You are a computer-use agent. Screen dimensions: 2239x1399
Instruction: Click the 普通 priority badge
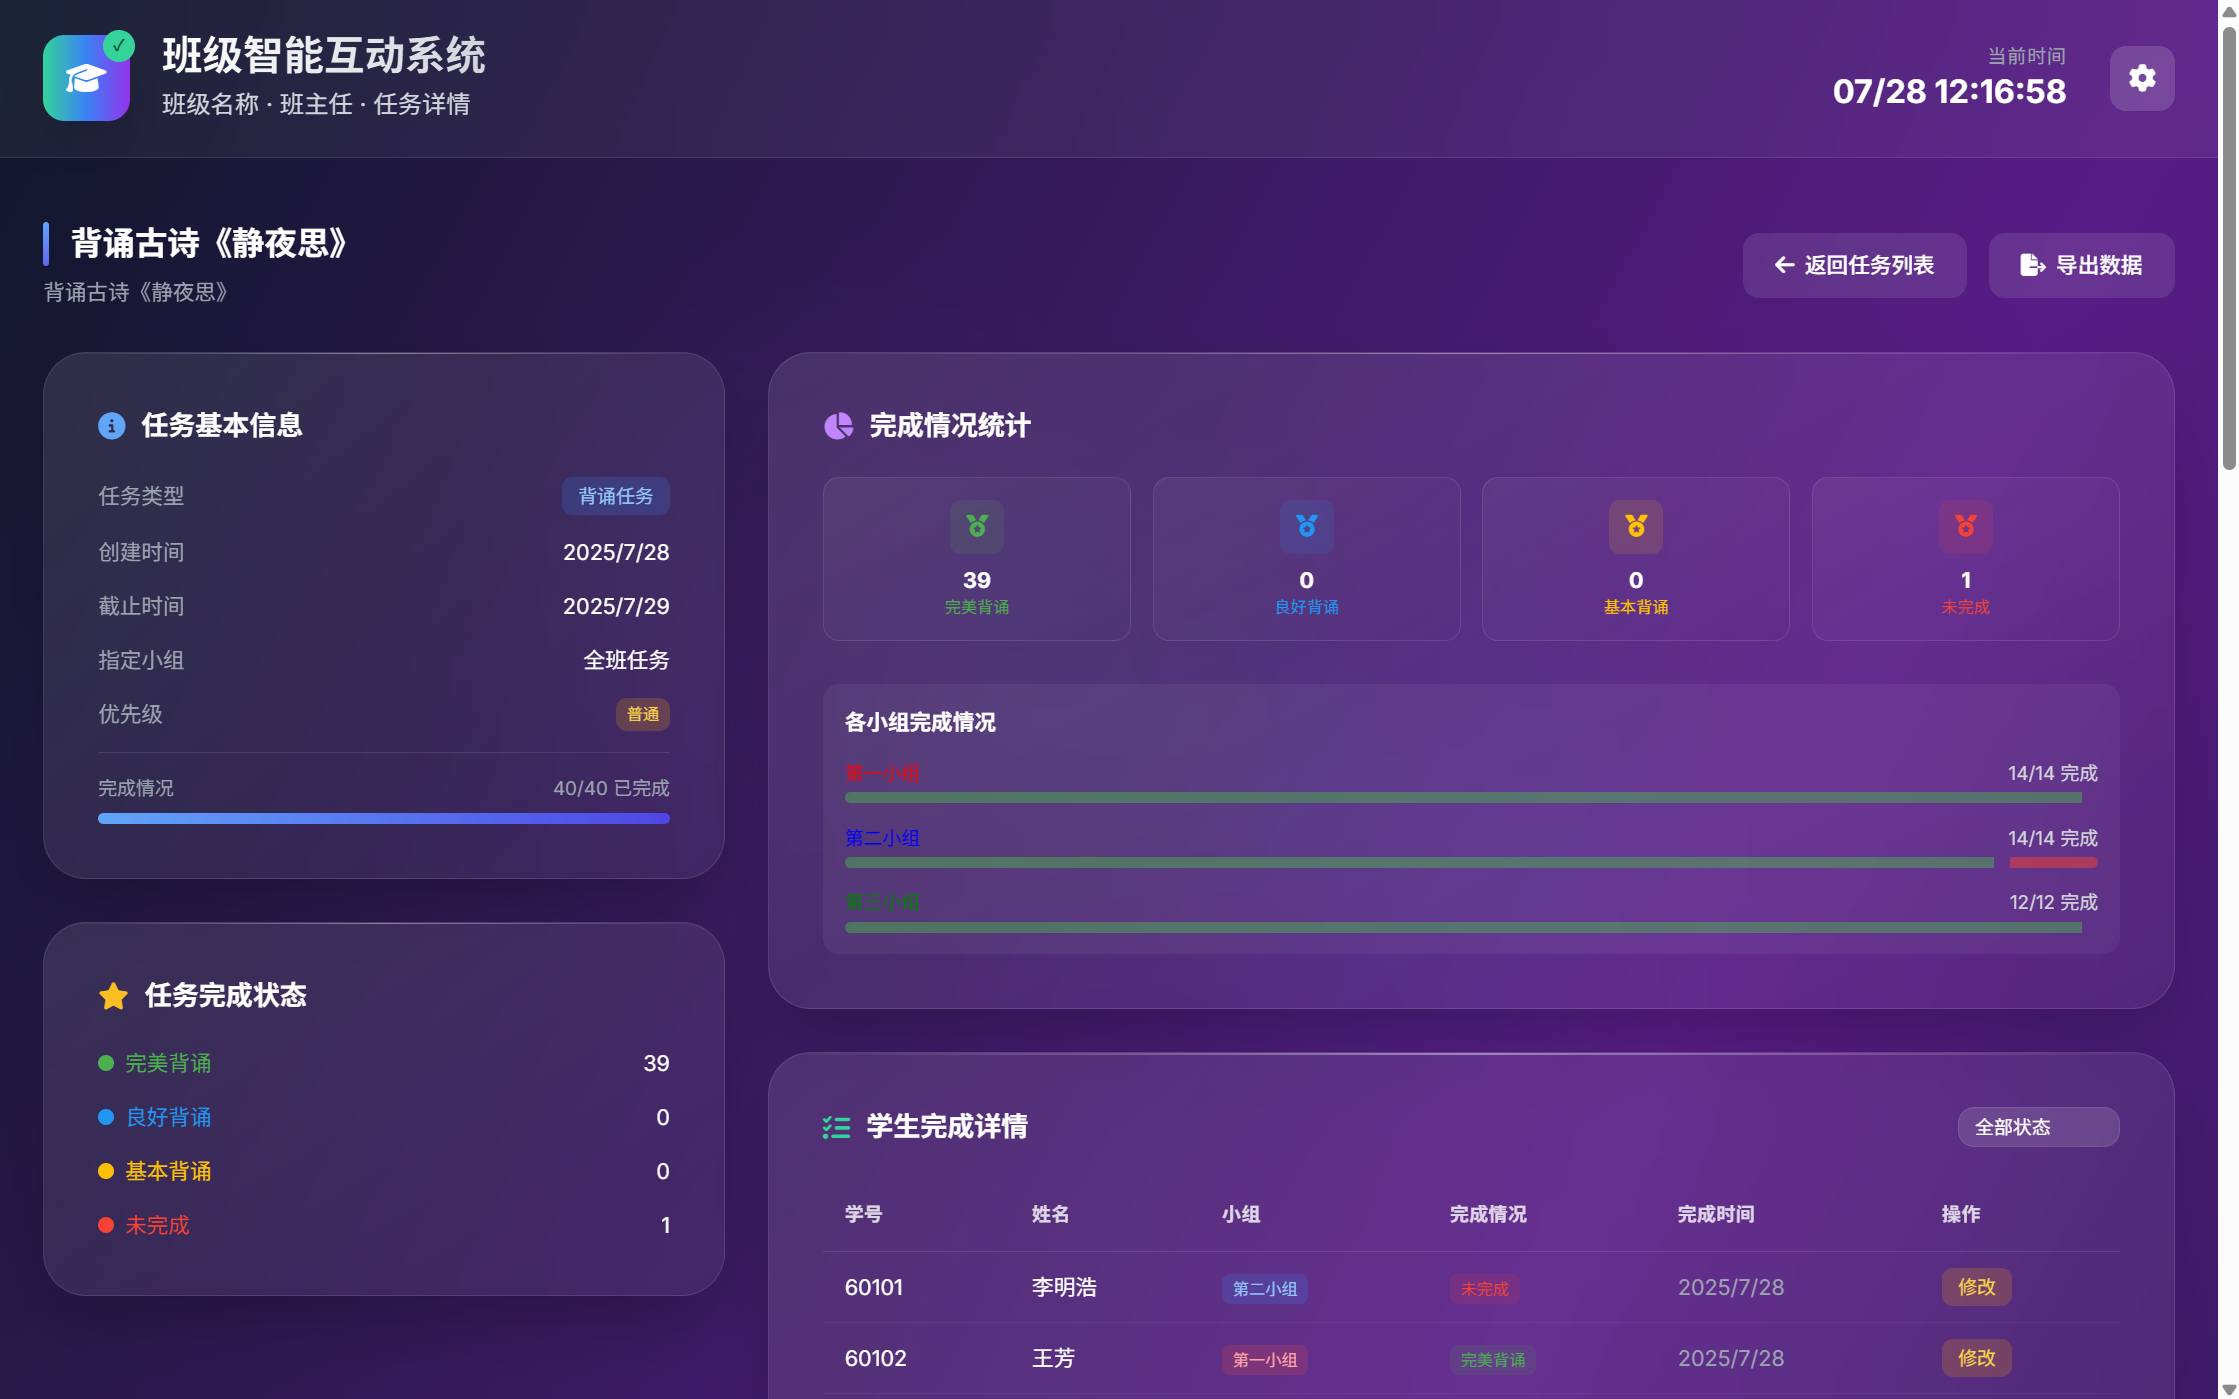[x=642, y=714]
